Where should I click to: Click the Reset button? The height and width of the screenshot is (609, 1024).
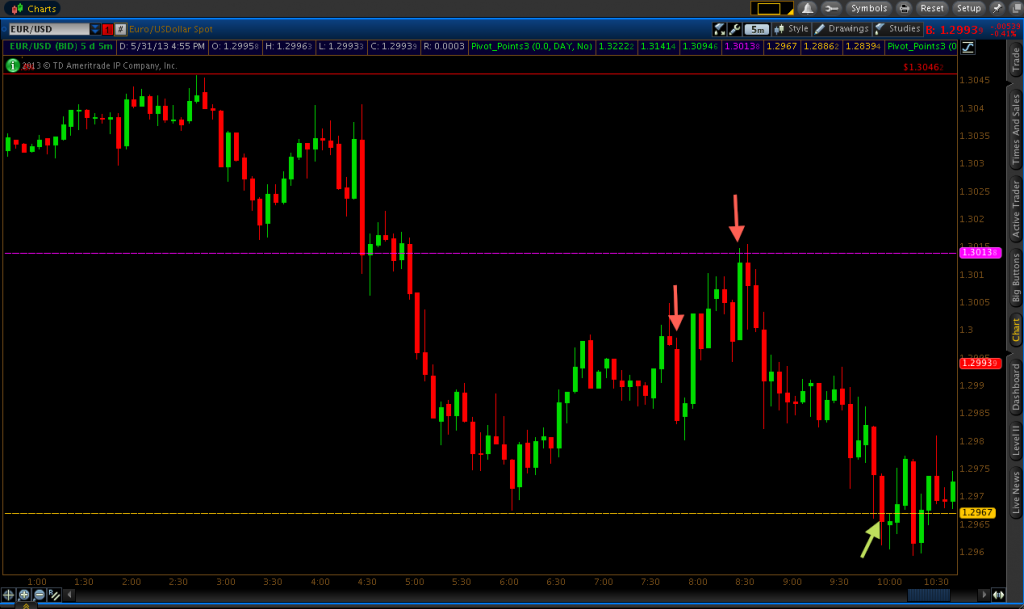(932, 8)
